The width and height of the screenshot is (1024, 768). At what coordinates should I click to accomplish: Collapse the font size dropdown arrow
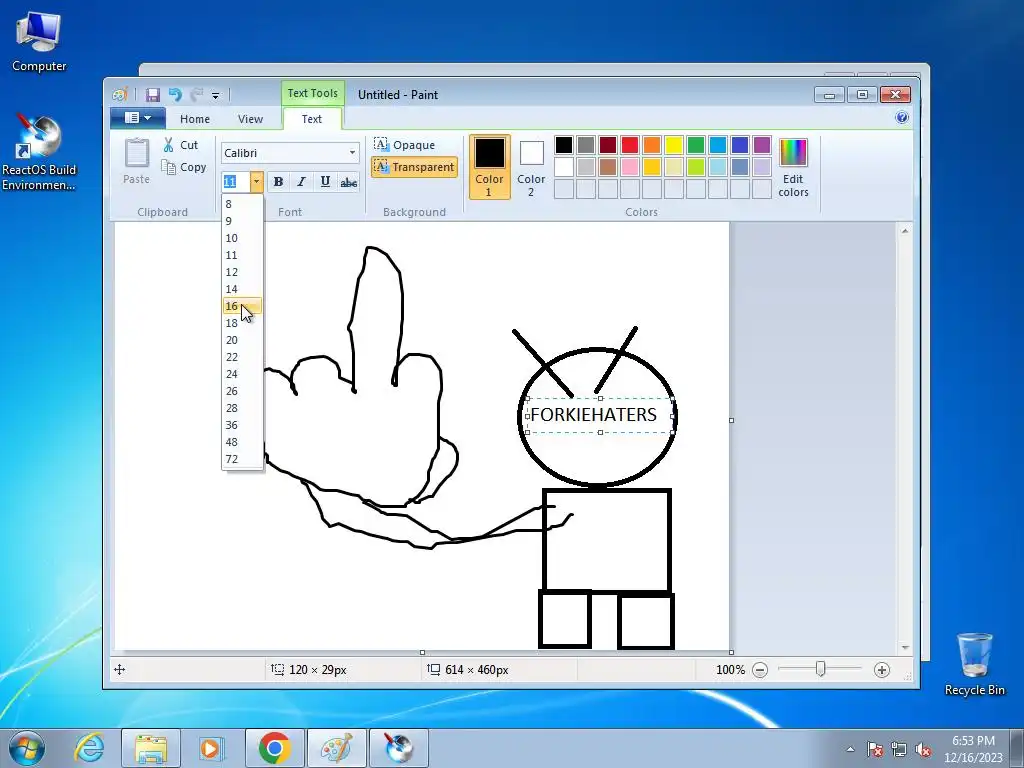point(257,182)
